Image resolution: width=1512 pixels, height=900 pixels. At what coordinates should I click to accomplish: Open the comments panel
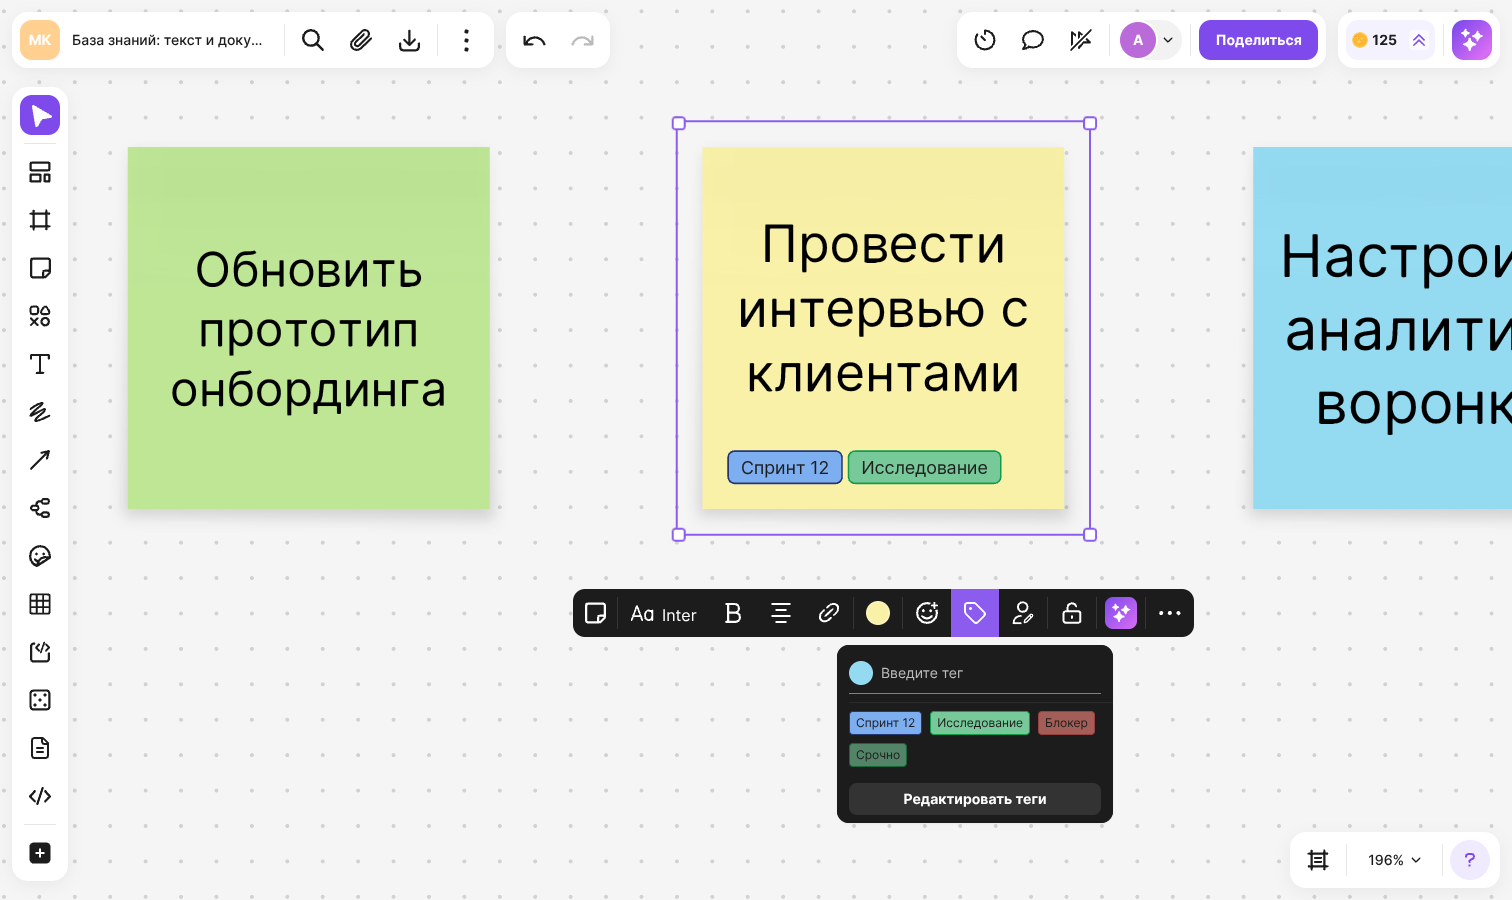point(1033,40)
